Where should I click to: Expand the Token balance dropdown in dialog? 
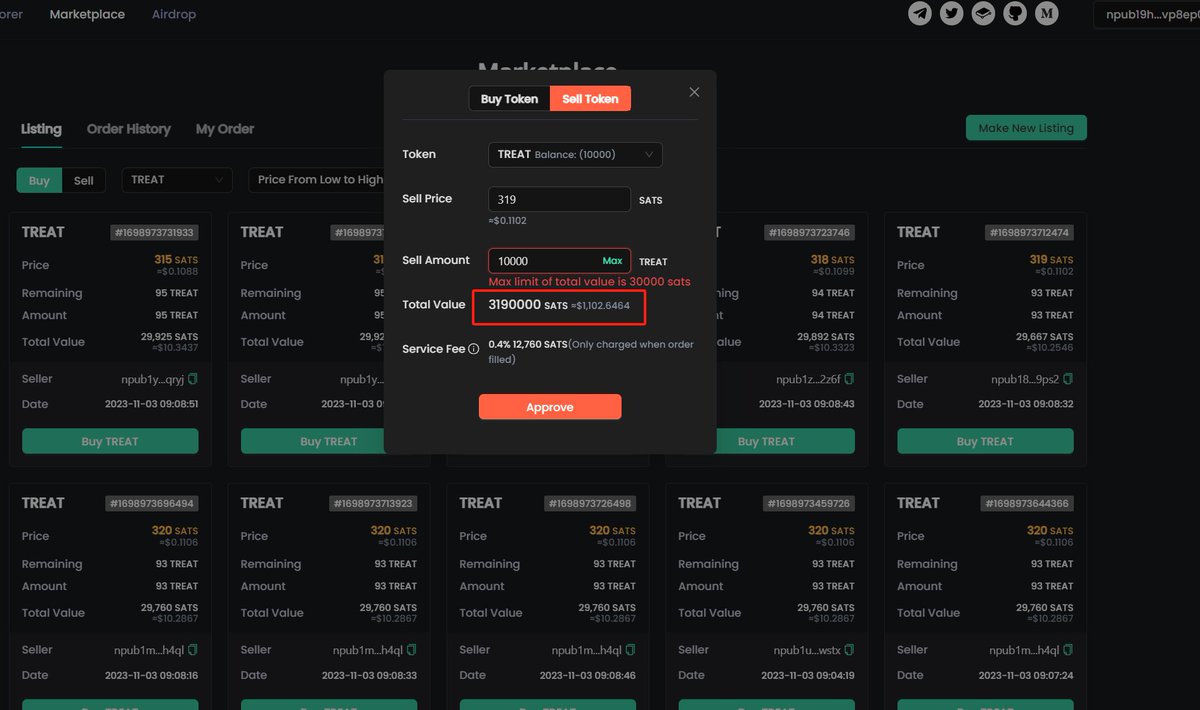[575, 154]
